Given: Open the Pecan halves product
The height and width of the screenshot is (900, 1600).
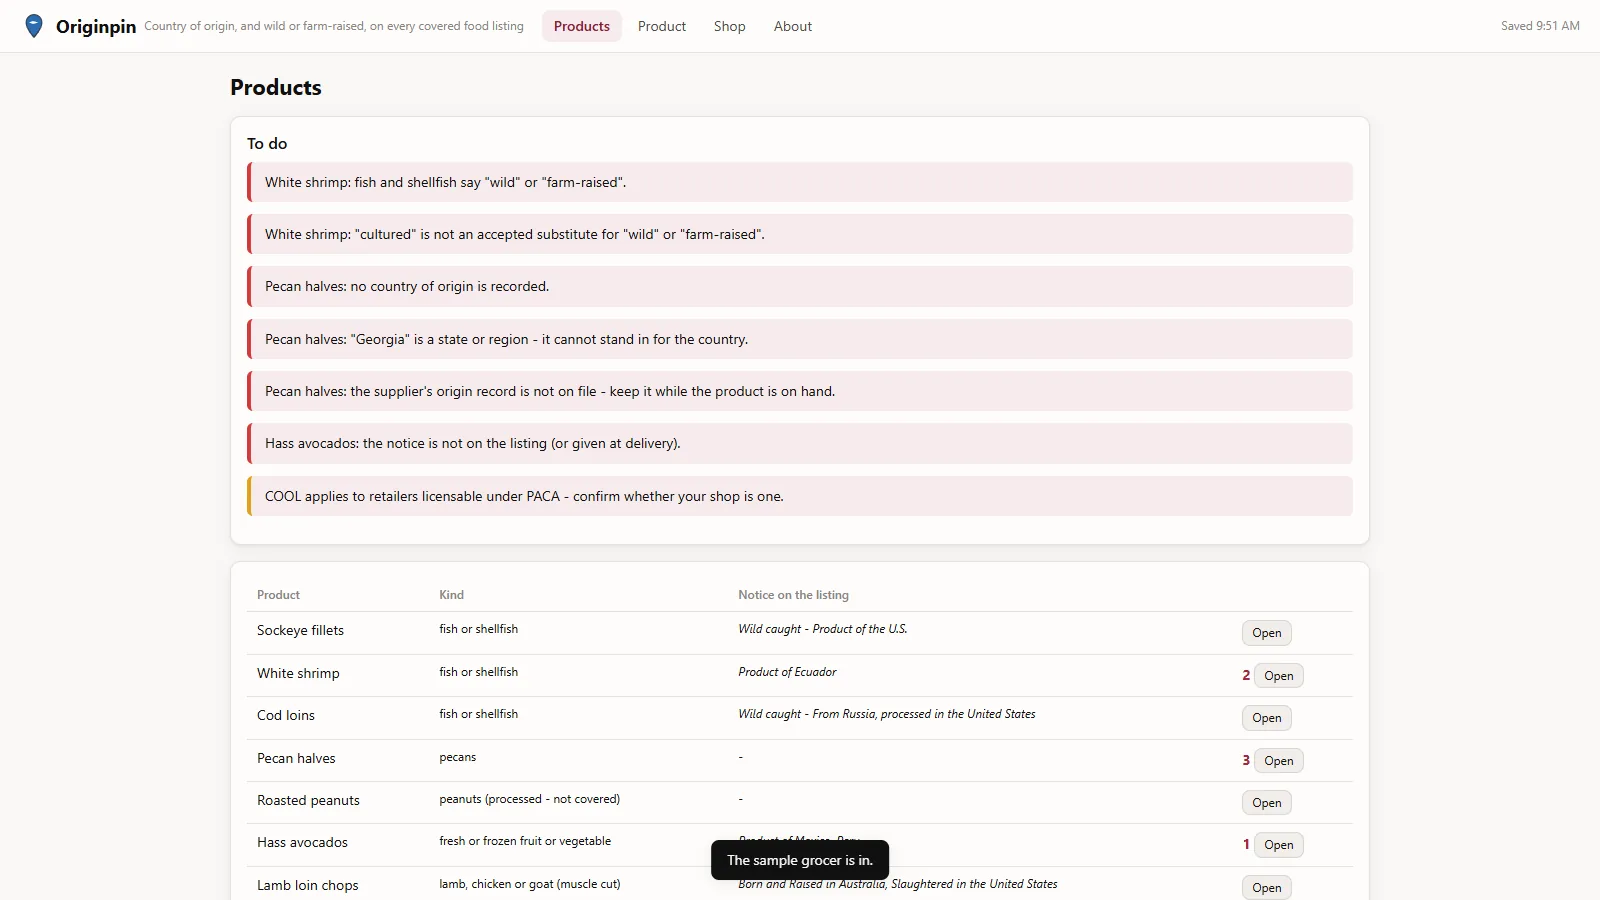Looking at the screenshot, I should [x=1279, y=761].
